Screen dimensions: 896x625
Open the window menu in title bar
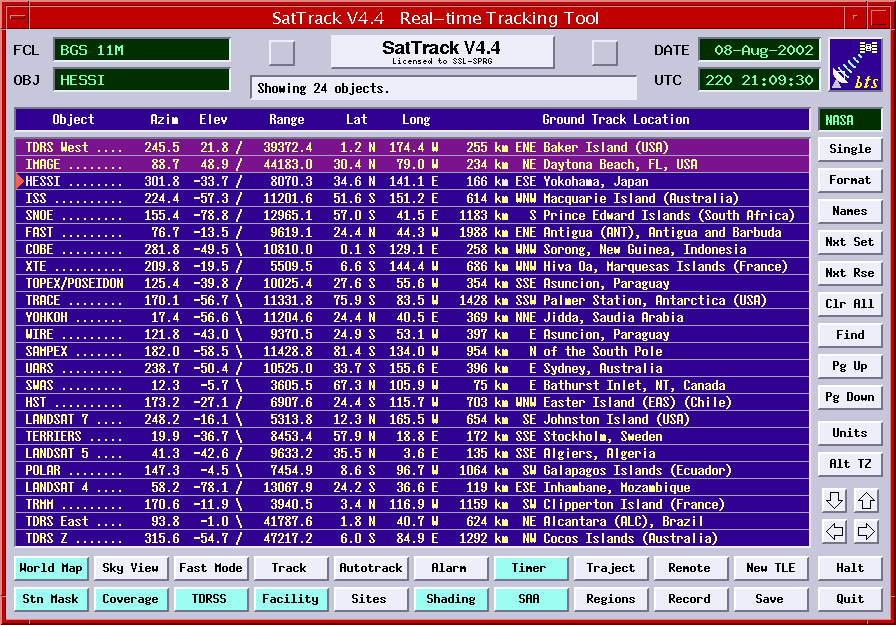pos(18,17)
